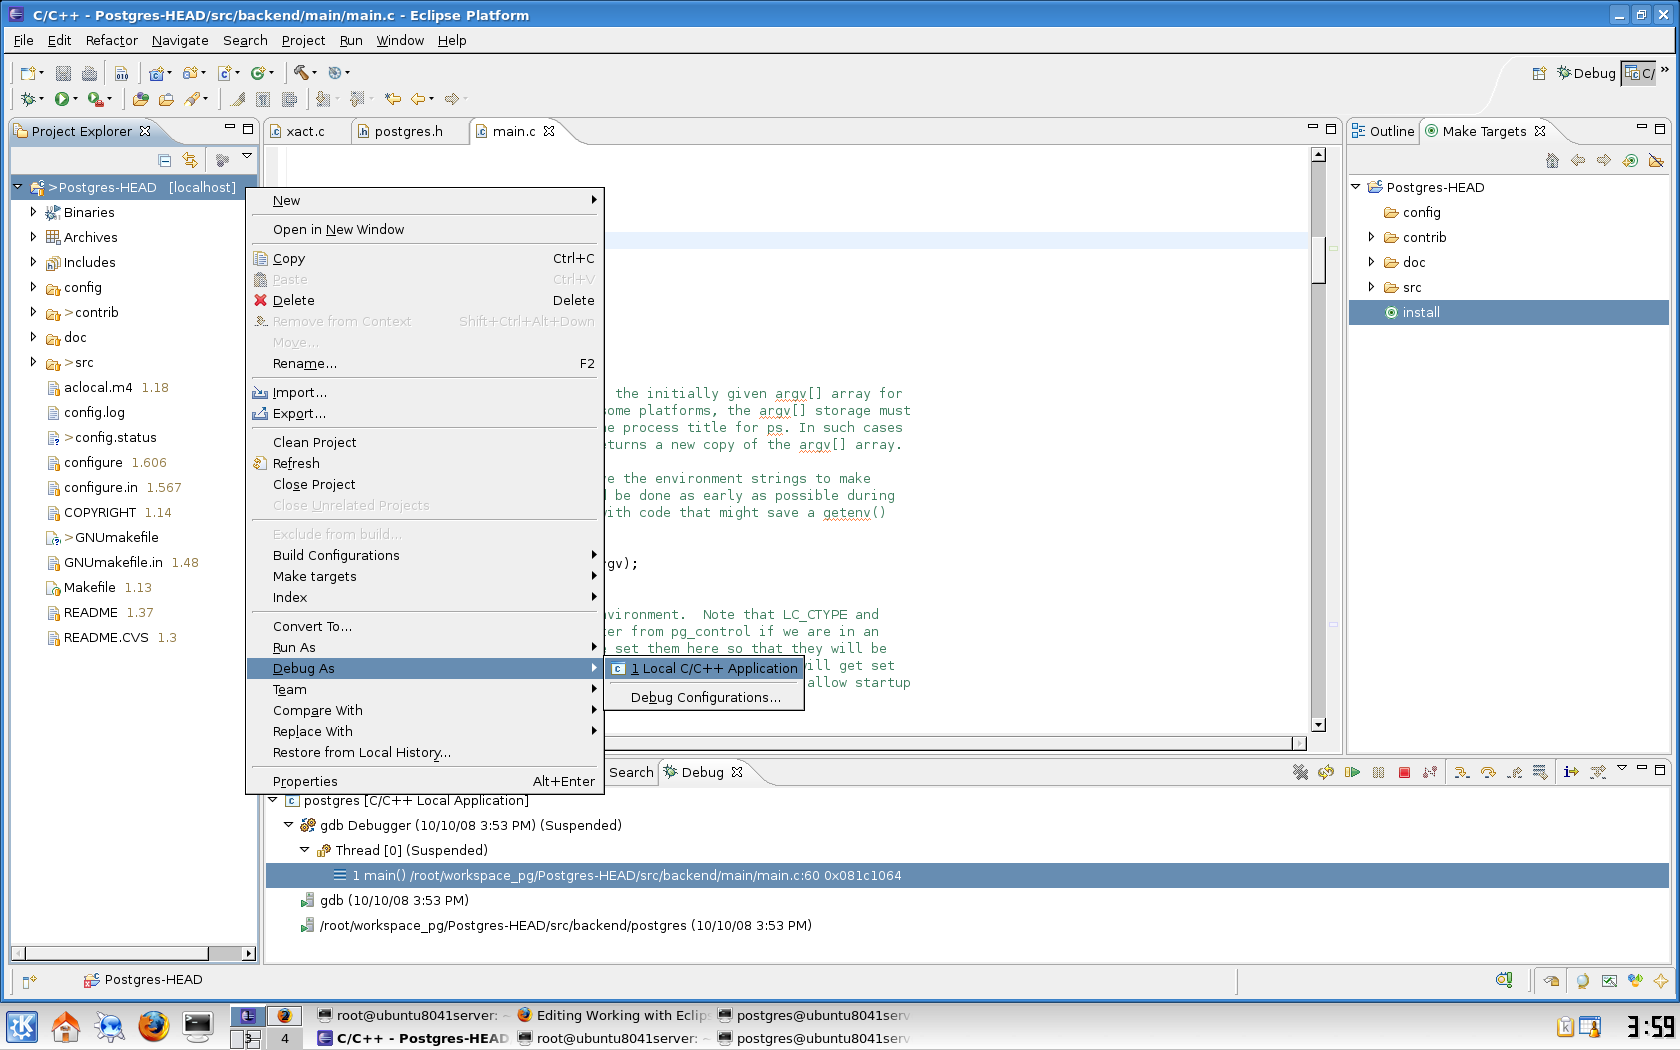This screenshot has width=1680, height=1050.
Task: Choose Debug Configurations... in the submenu
Action: click(705, 697)
